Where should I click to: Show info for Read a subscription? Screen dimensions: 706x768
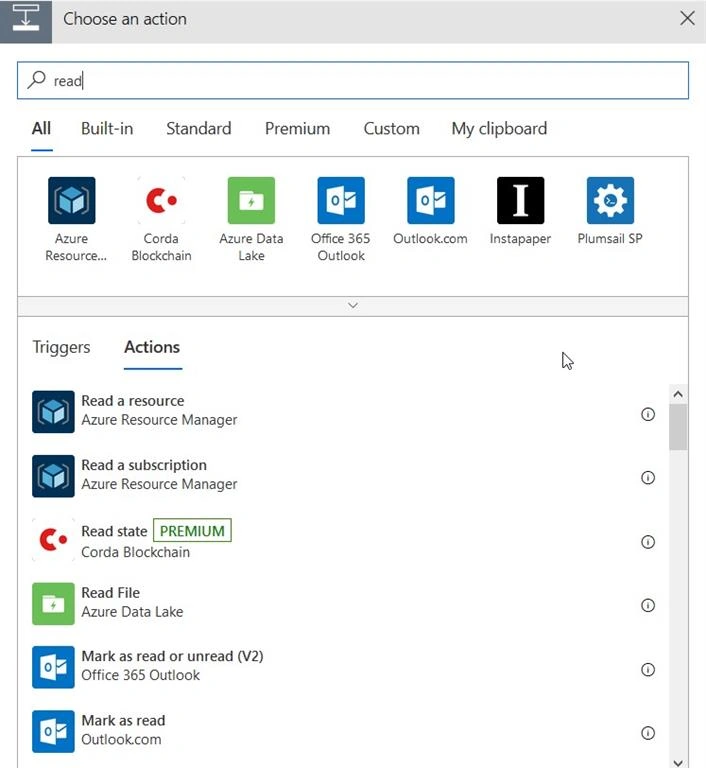648,478
